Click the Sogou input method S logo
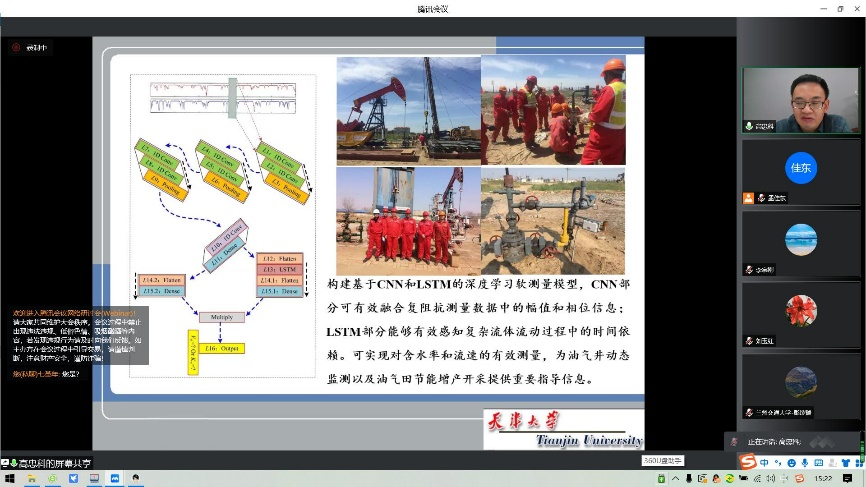The height and width of the screenshot is (487, 866). 748,461
